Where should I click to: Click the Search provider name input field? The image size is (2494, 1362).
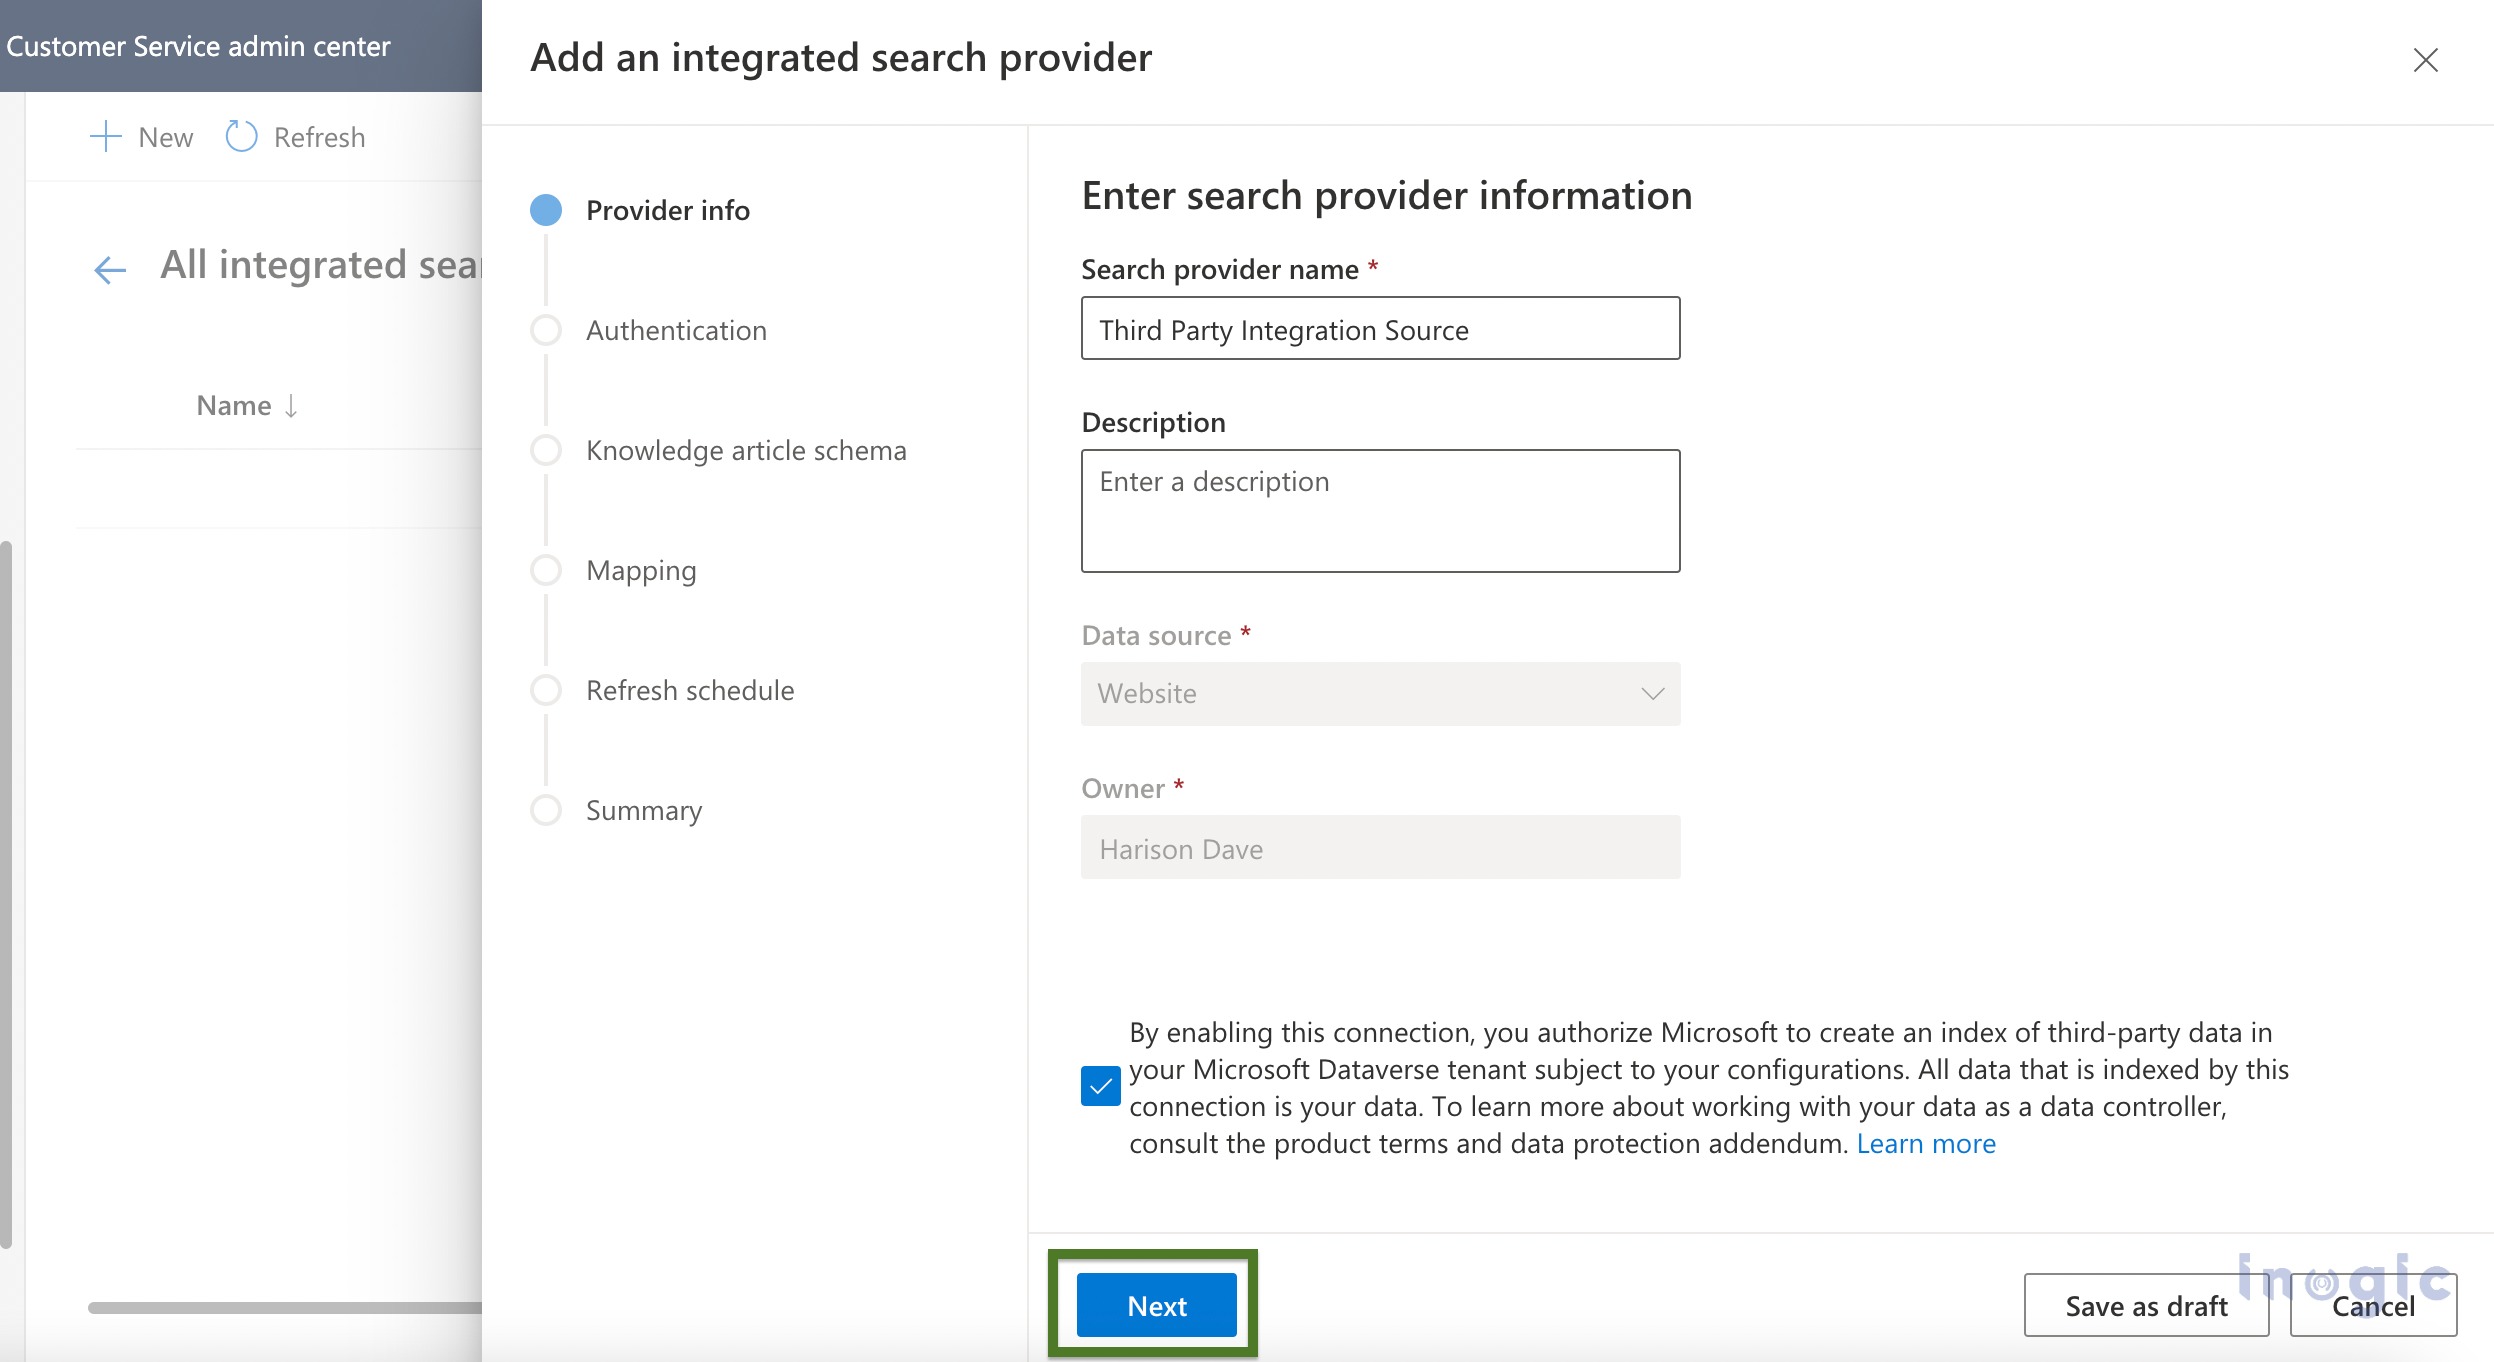click(1380, 328)
